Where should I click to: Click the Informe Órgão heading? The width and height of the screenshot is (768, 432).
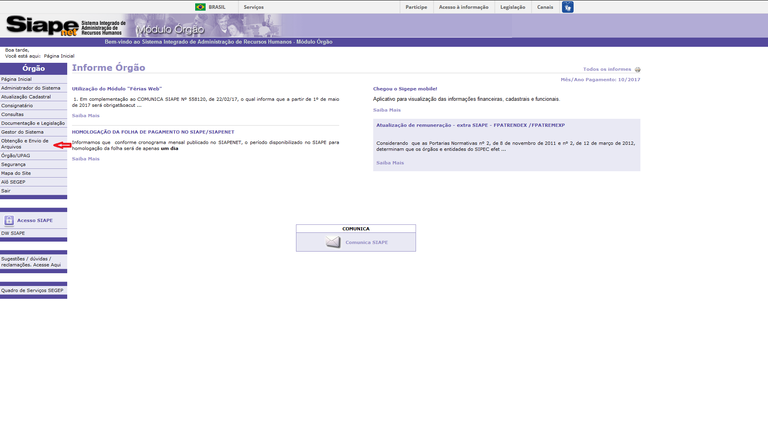pyautogui.click(x=108, y=68)
